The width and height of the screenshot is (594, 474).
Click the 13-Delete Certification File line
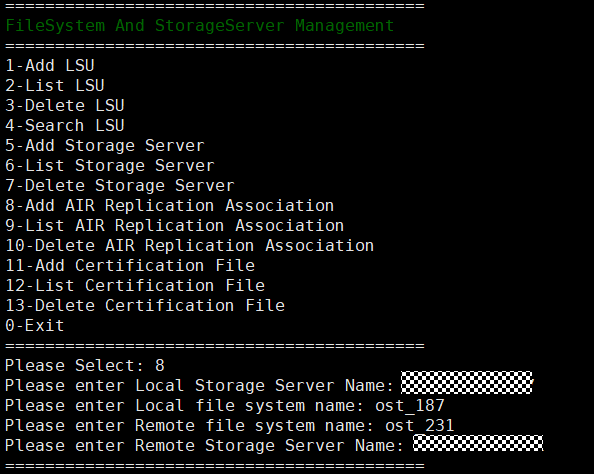click(x=145, y=306)
